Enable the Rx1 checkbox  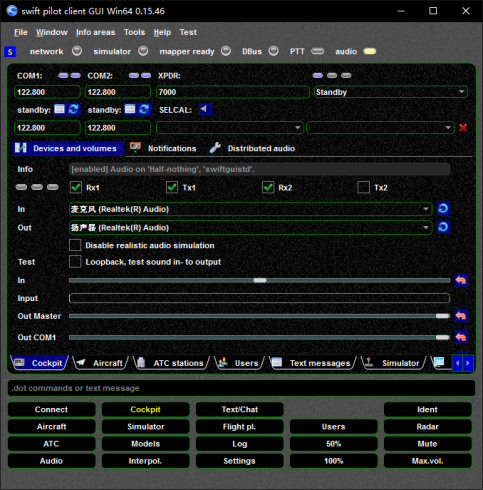tap(76, 187)
